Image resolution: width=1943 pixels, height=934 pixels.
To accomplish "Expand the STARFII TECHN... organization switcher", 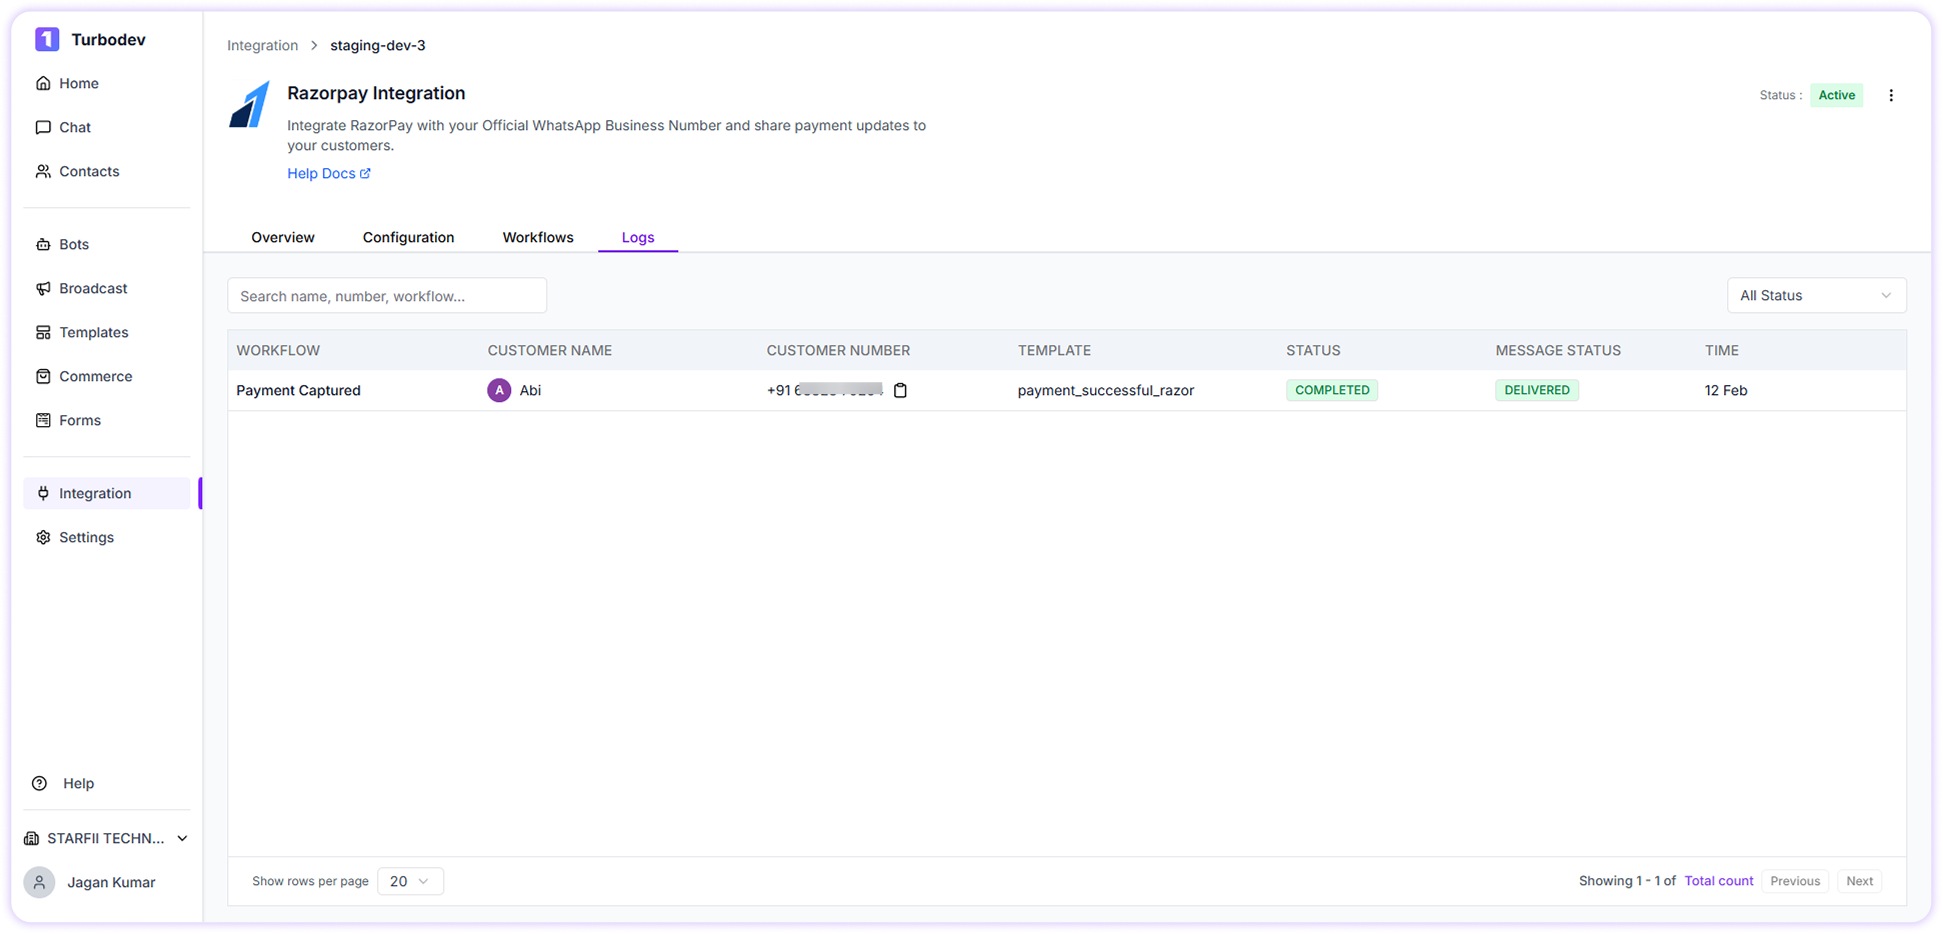I will (105, 838).
